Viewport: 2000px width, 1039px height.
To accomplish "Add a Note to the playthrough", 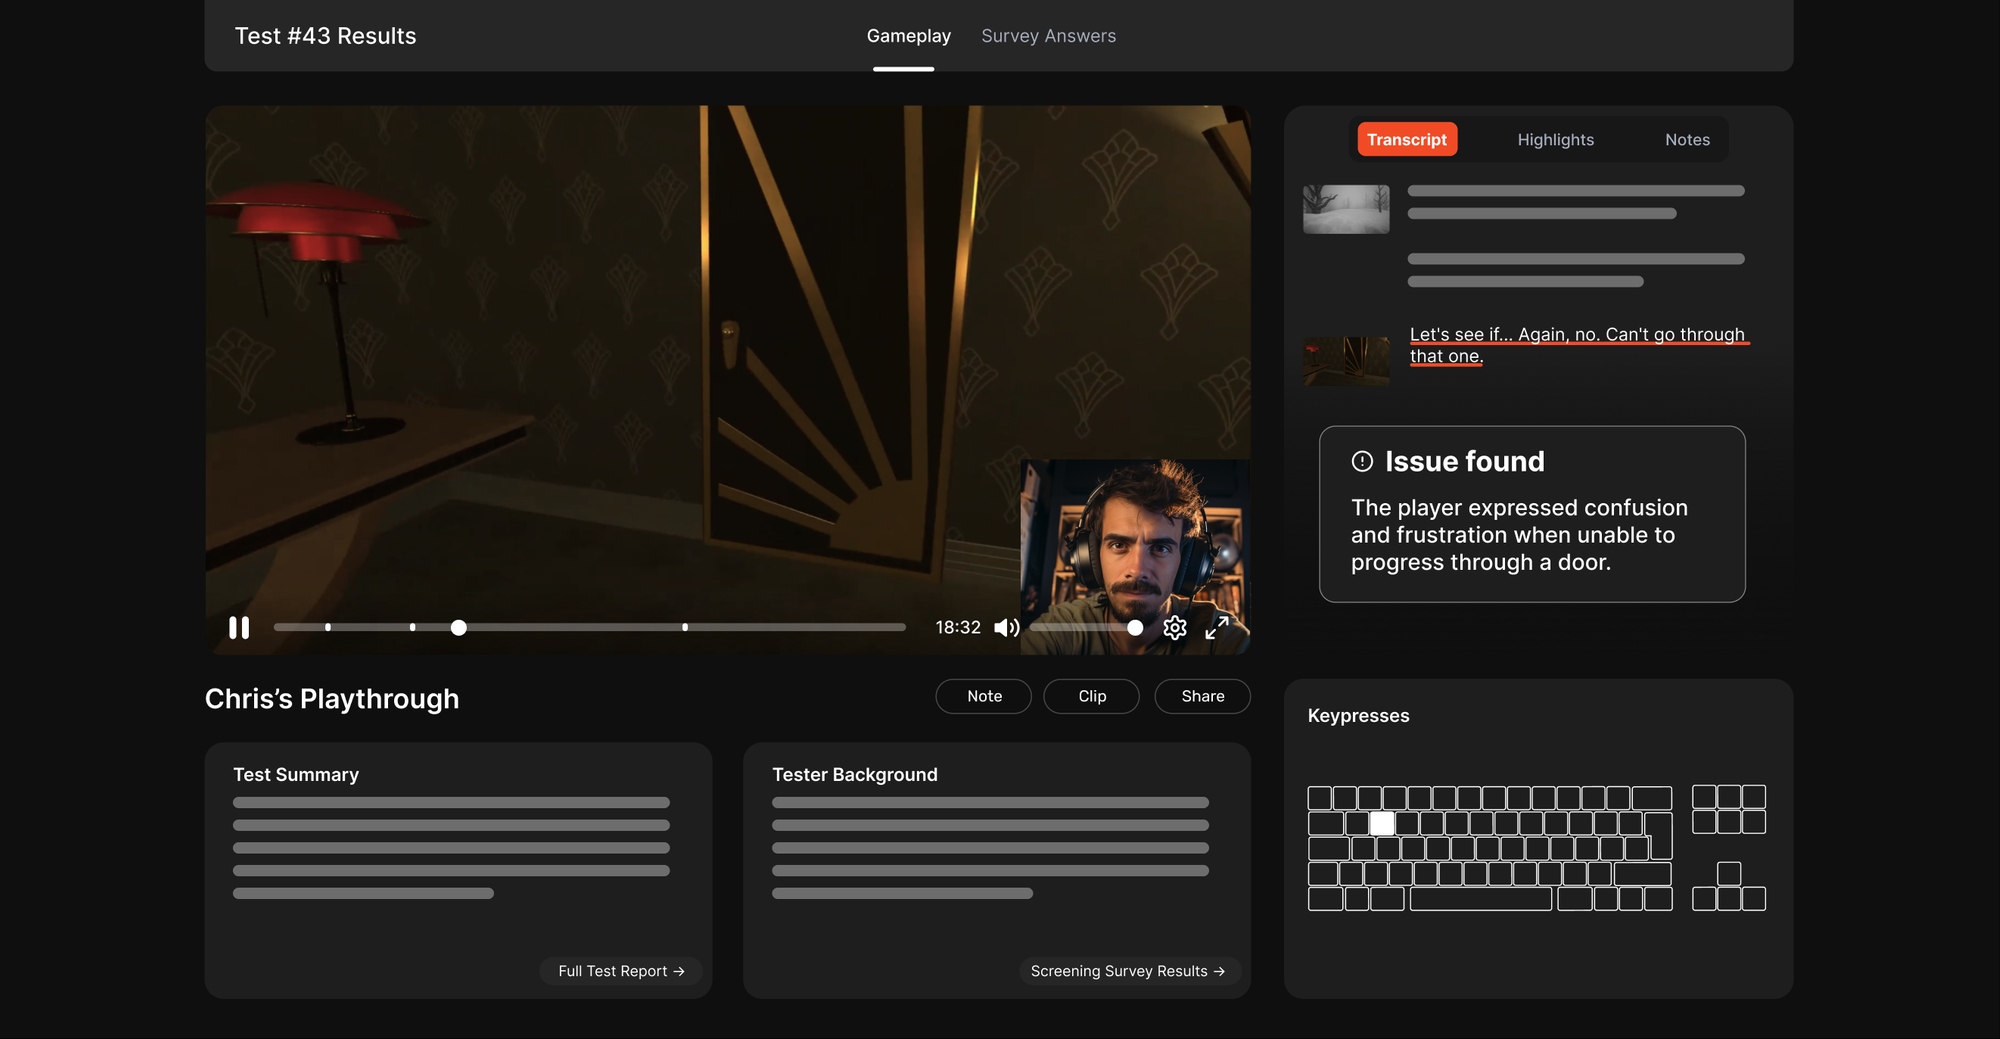I will (x=984, y=696).
